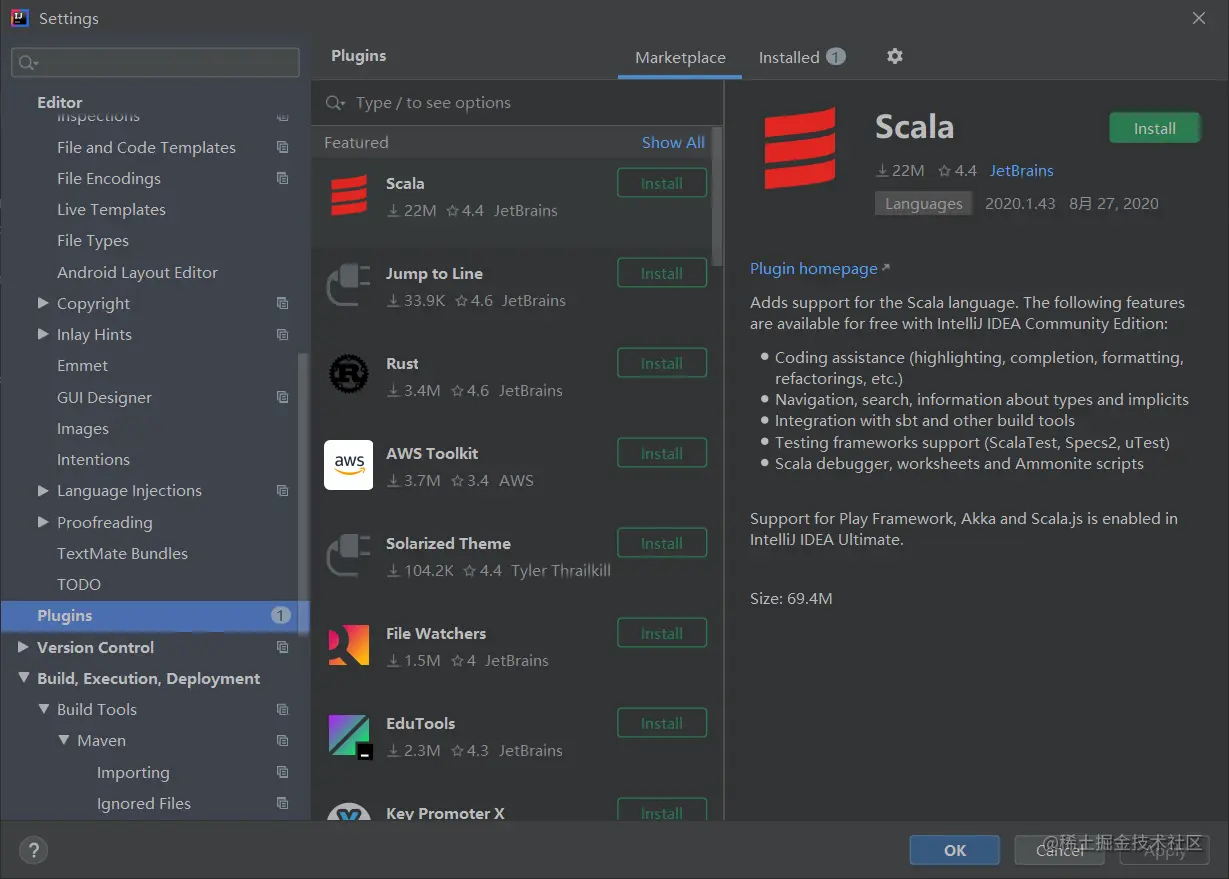Select the Rust gear logo icon
This screenshot has height=879, width=1229.
349,375
